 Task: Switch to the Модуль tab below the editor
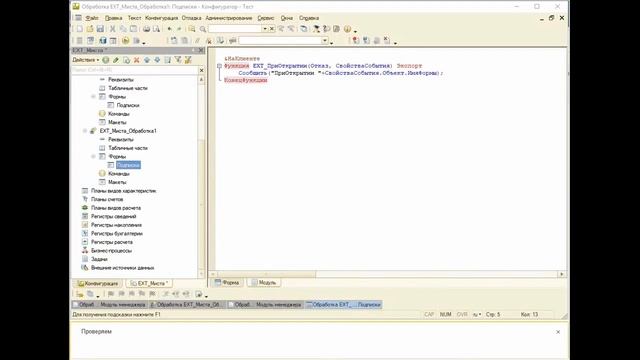[x=264, y=282]
